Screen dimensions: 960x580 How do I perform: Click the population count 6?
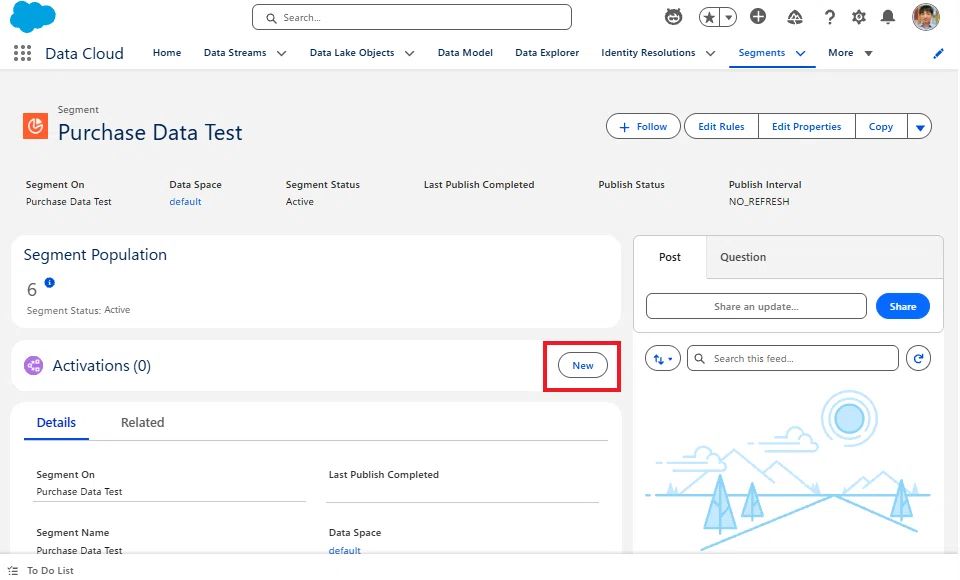tap(32, 290)
